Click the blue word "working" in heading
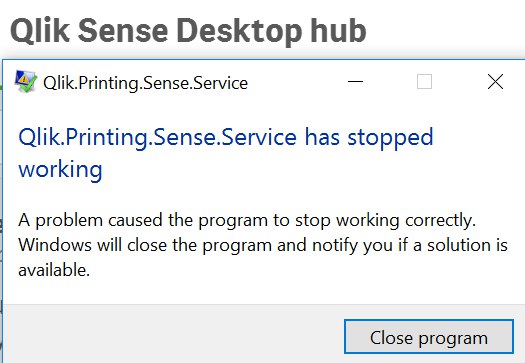The image size is (525, 363). point(60,169)
